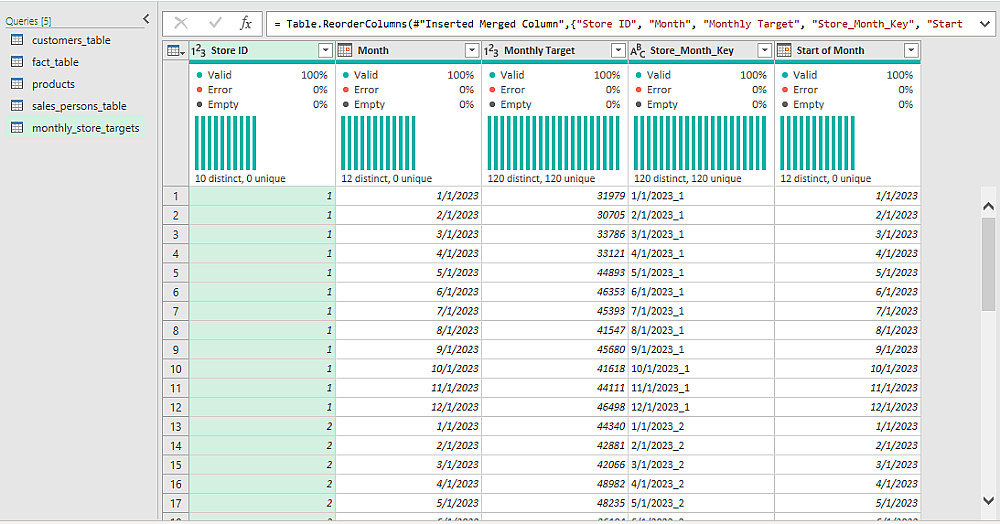
Task: Click the vertical scrollbar thumb
Action: click(x=988, y=264)
